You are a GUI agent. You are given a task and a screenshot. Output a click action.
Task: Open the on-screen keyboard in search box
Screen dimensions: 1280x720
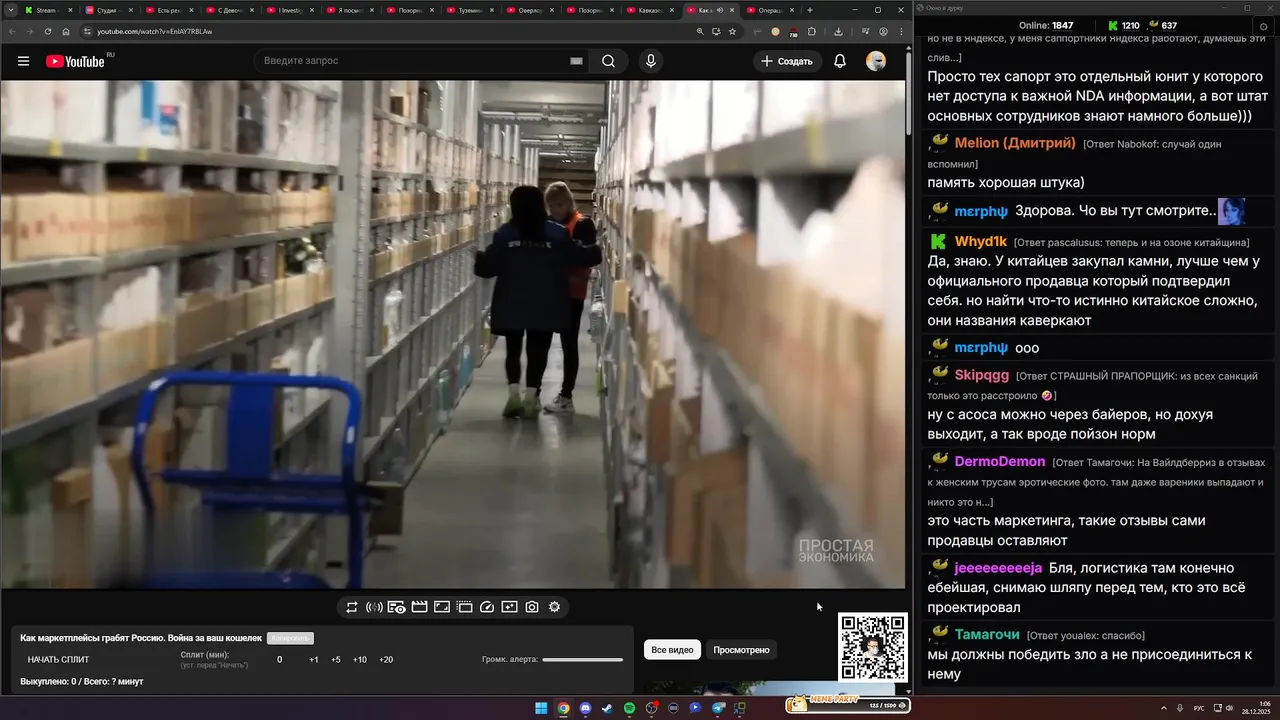[x=576, y=61]
